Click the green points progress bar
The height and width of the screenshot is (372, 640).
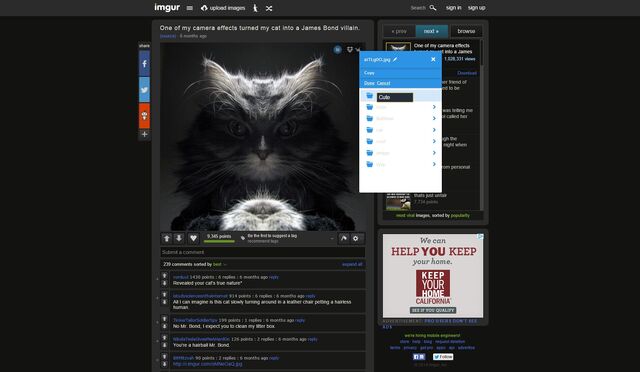pos(219,241)
